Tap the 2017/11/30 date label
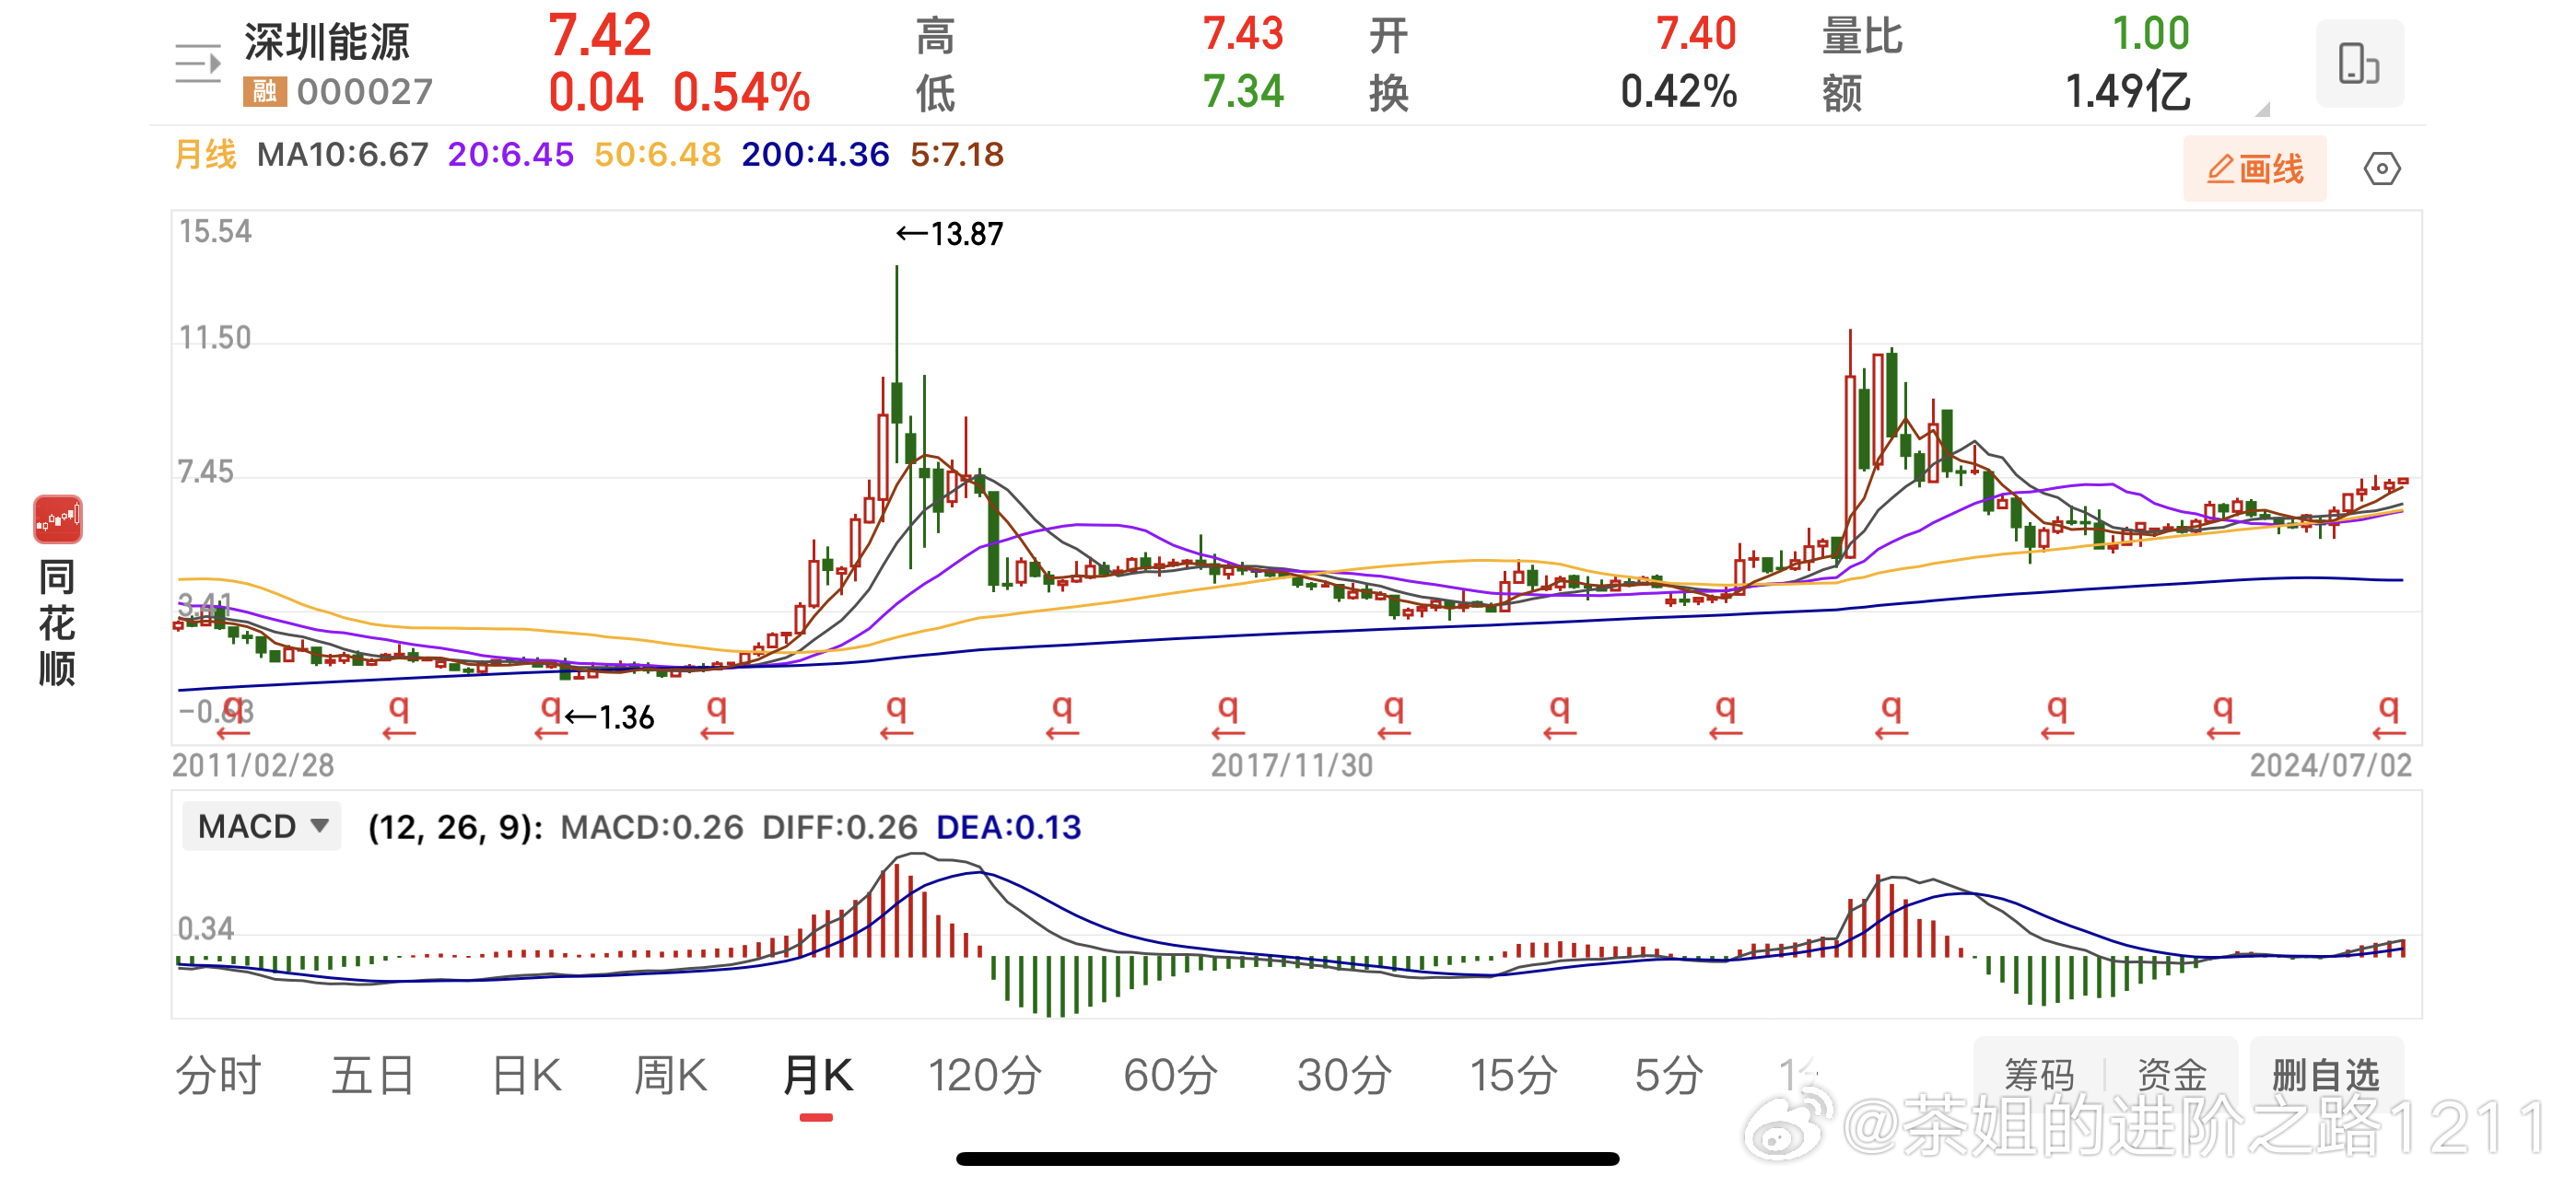 (1292, 765)
